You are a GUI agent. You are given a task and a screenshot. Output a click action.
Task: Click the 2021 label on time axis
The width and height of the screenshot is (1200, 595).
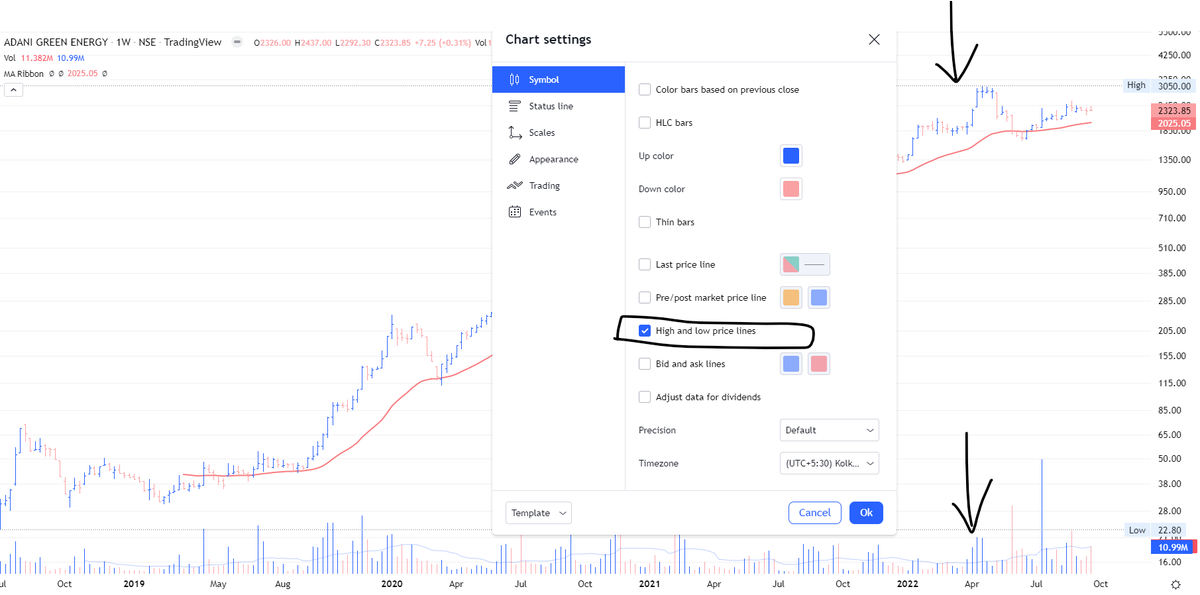(x=650, y=583)
